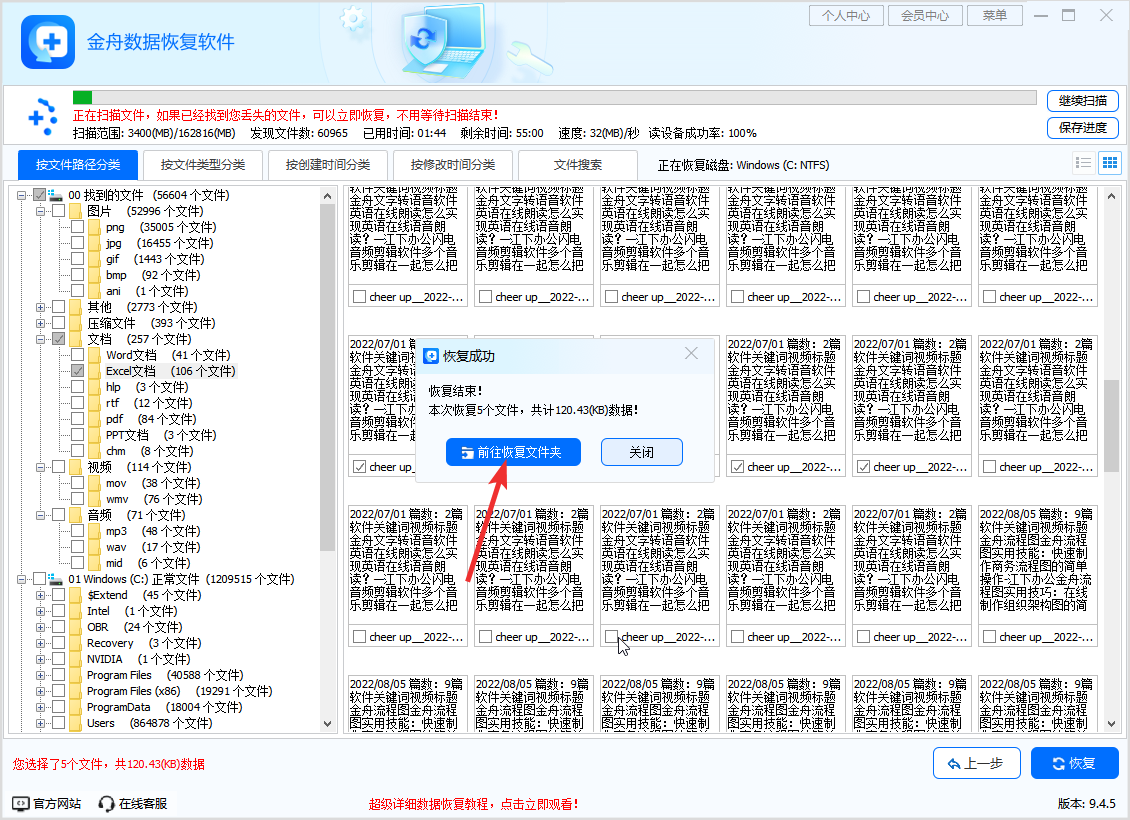1130x820 pixels.
Task: Click the 恢复成功 dialog title icon
Action: tap(431, 356)
